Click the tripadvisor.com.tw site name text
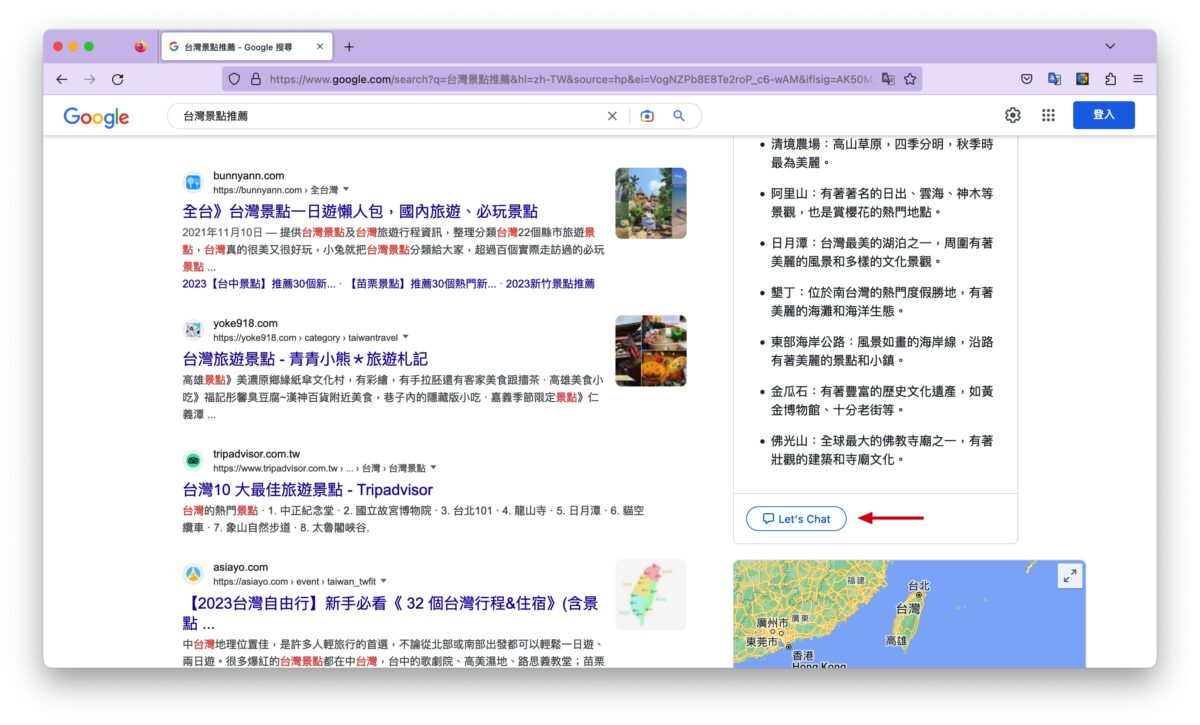The width and height of the screenshot is (1200, 725). tap(256, 454)
